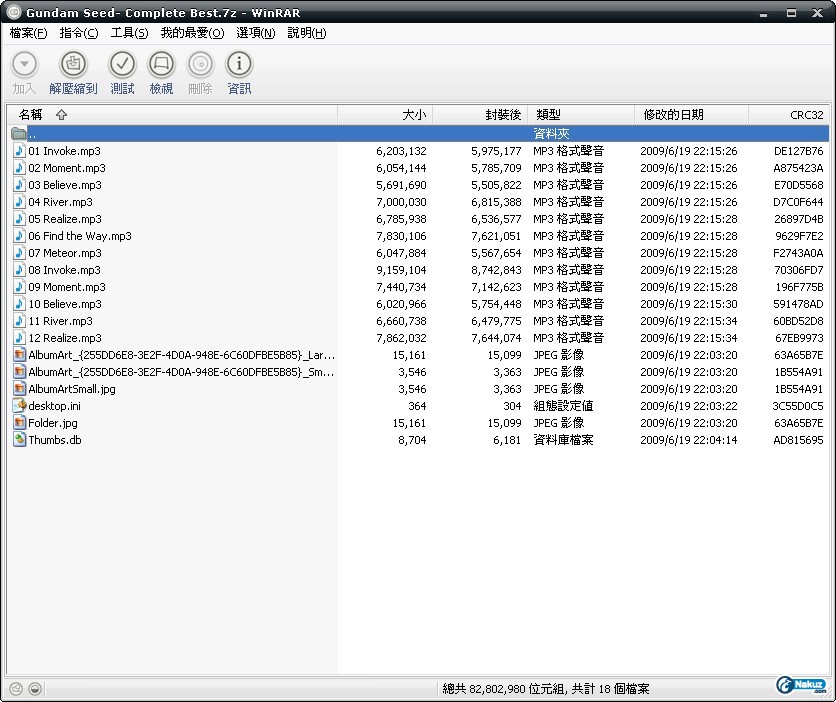836x702 pixels.
Task: Select file 03 Believe.mp3
Action: pyautogui.click(x=65, y=185)
